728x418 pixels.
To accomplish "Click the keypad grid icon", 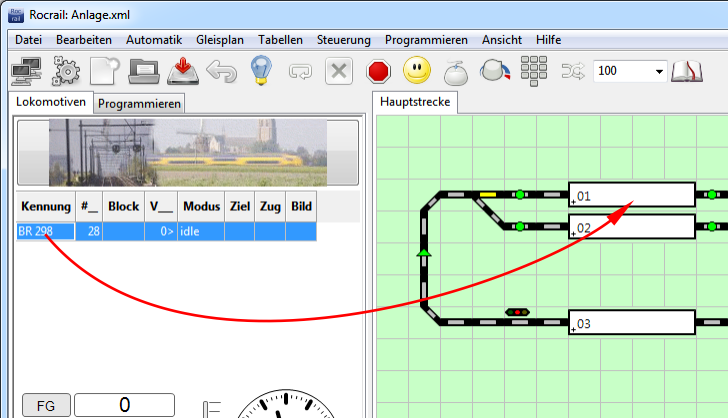I will [535, 71].
